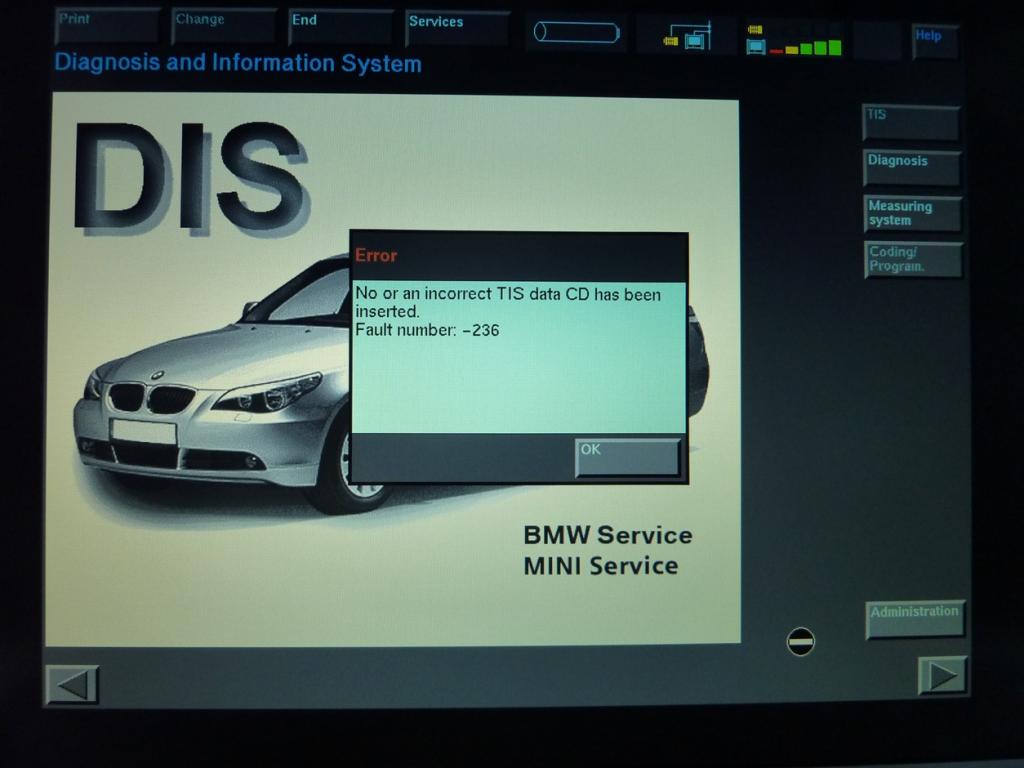Click the large DIS logo

[x=191, y=178]
